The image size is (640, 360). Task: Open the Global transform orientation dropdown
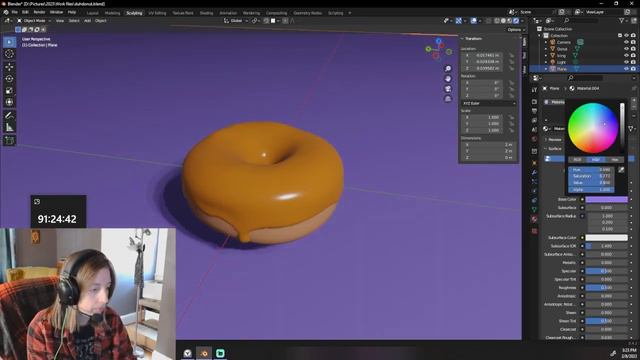[x=236, y=20]
